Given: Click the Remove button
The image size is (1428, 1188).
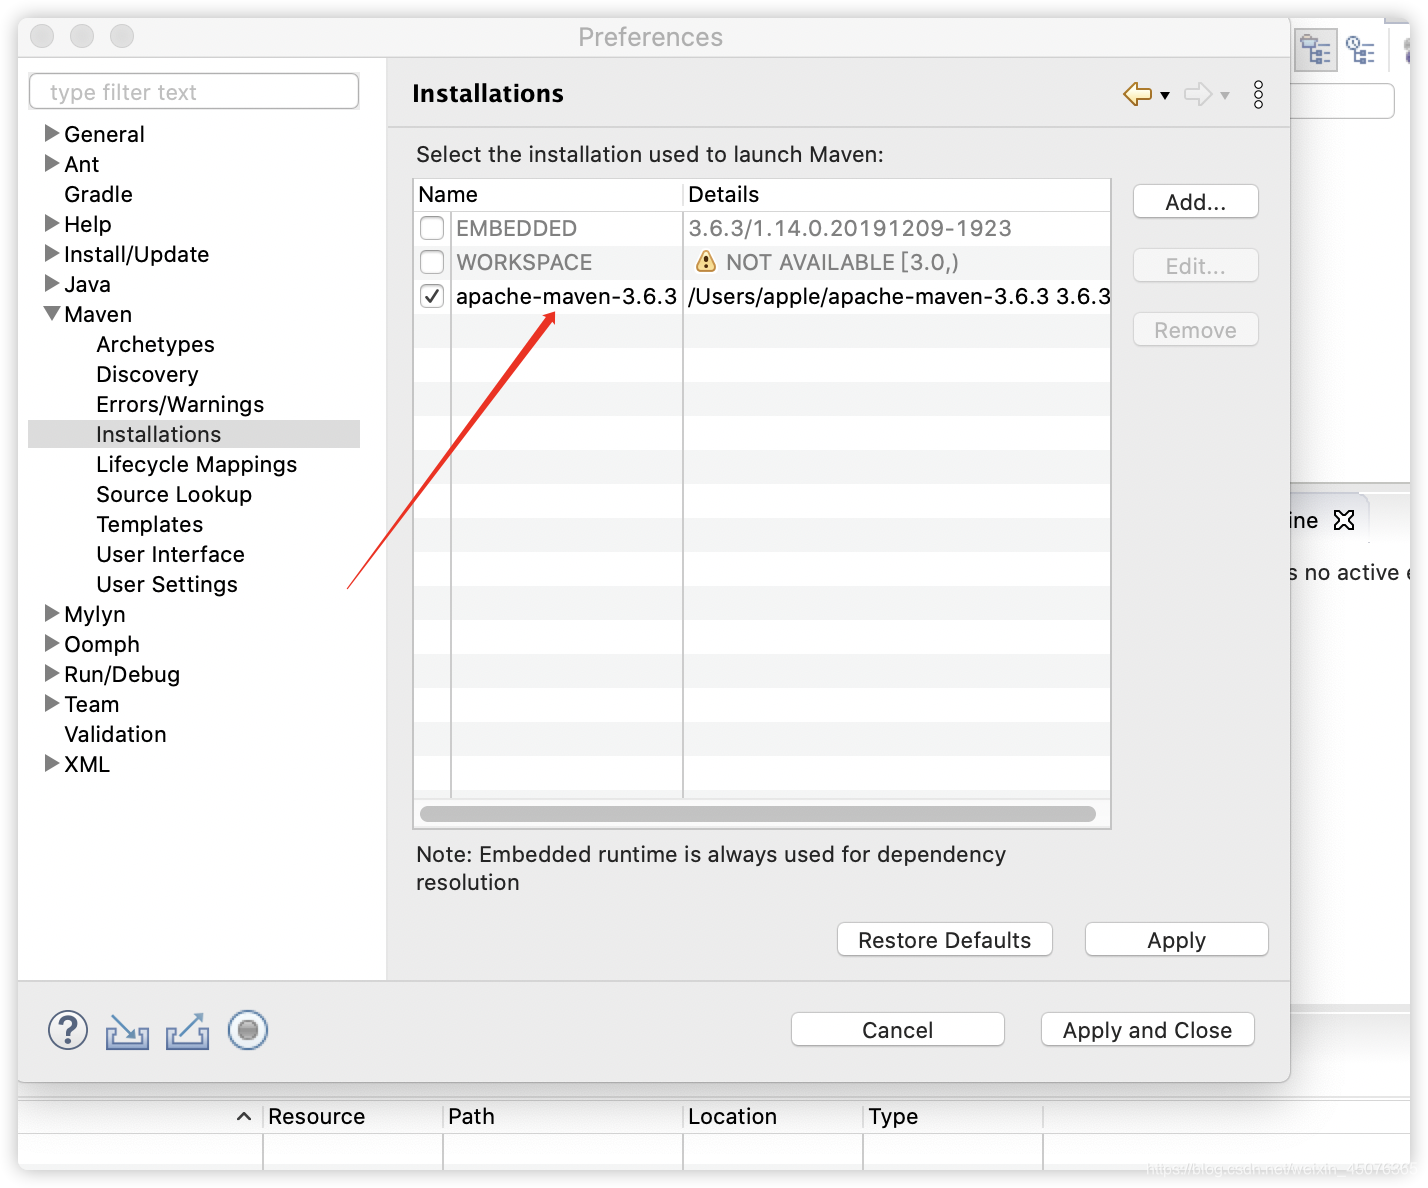Looking at the screenshot, I should (1195, 330).
